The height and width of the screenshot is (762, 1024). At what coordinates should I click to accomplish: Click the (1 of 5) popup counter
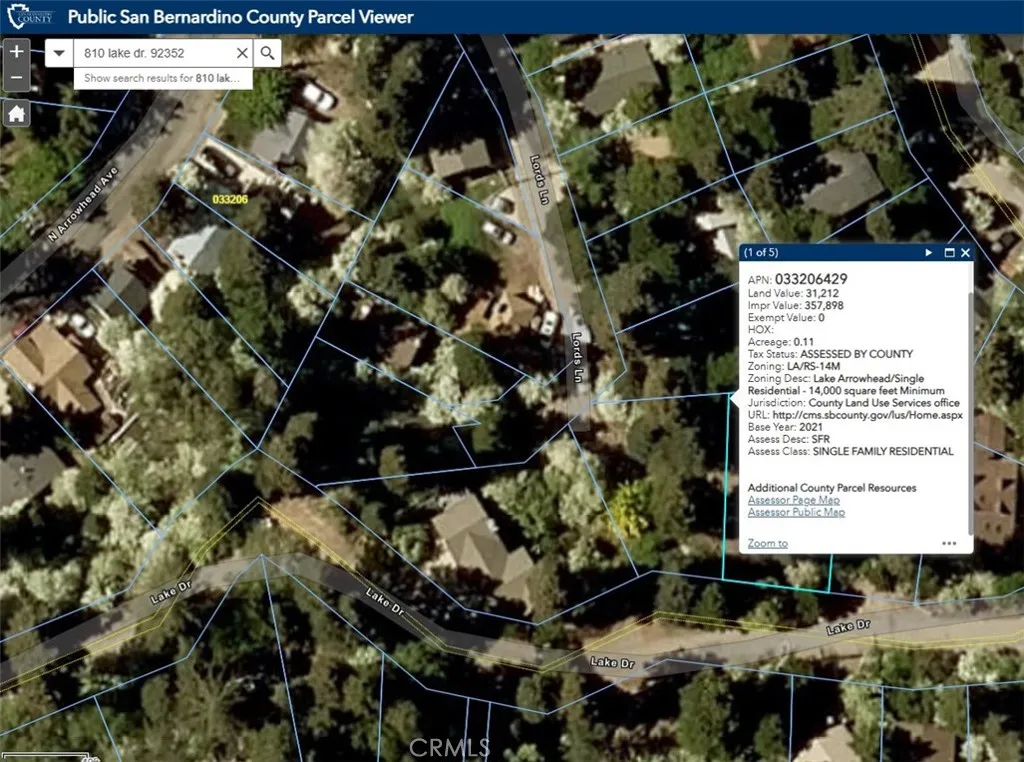pyautogui.click(x=761, y=253)
